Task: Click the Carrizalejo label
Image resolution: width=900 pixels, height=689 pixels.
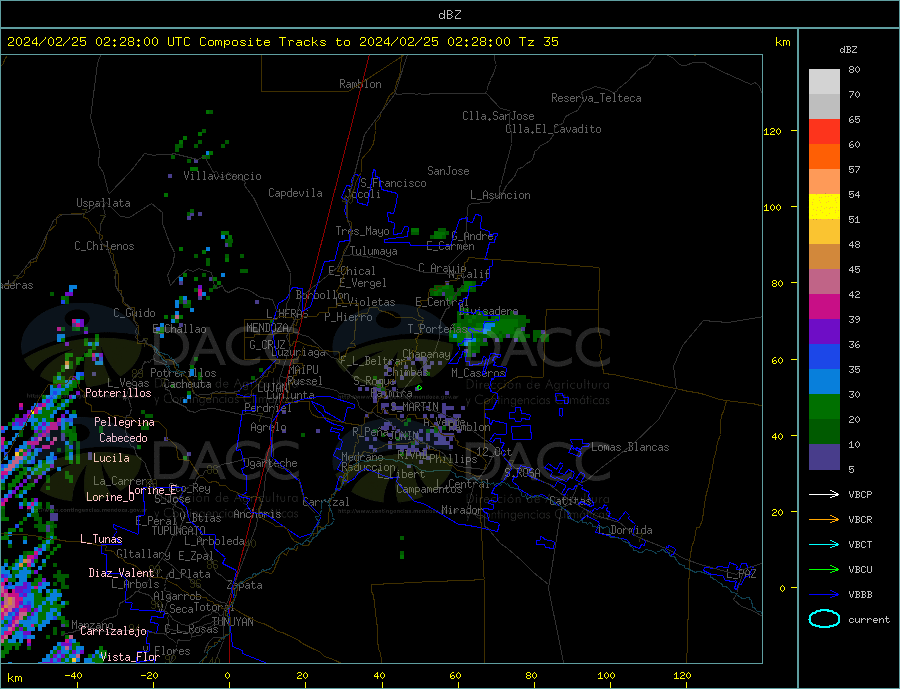Action: click(113, 631)
